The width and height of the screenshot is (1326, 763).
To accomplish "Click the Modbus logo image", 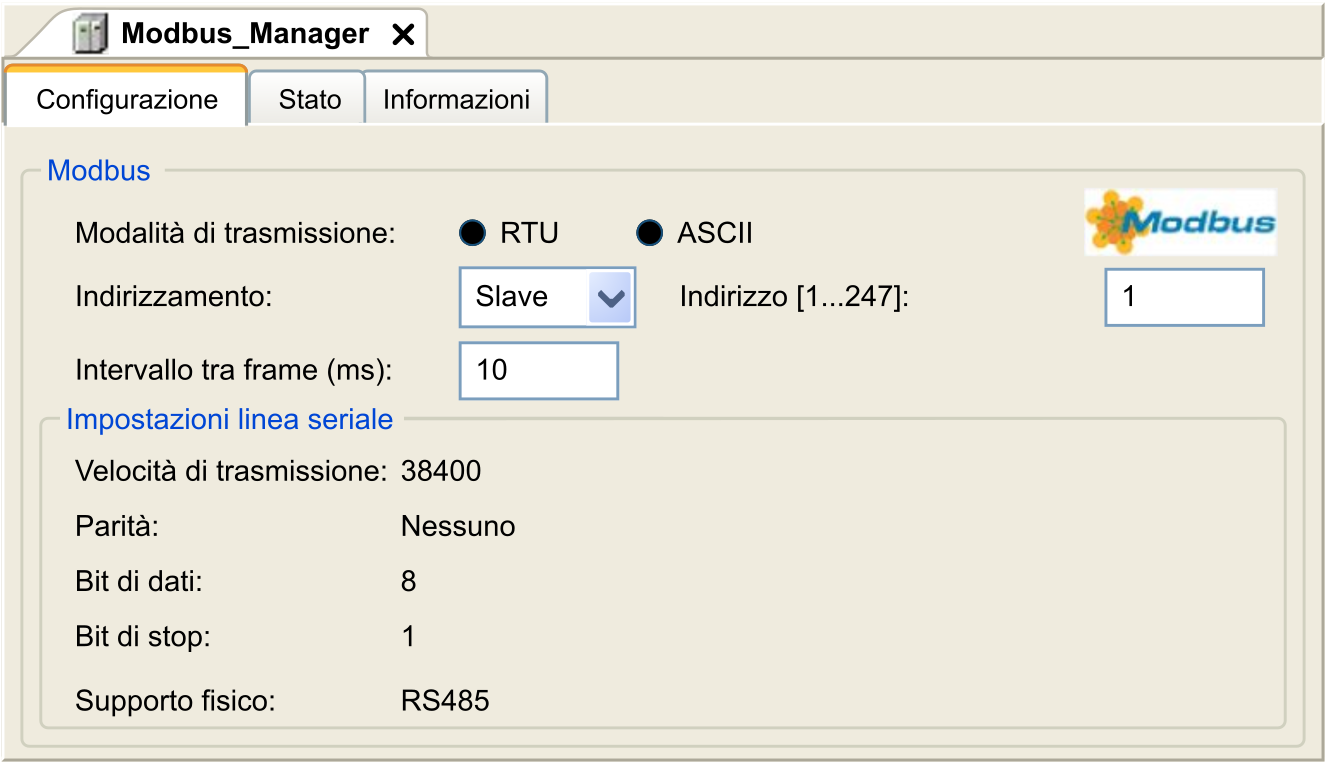I will (x=1180, y=222).
